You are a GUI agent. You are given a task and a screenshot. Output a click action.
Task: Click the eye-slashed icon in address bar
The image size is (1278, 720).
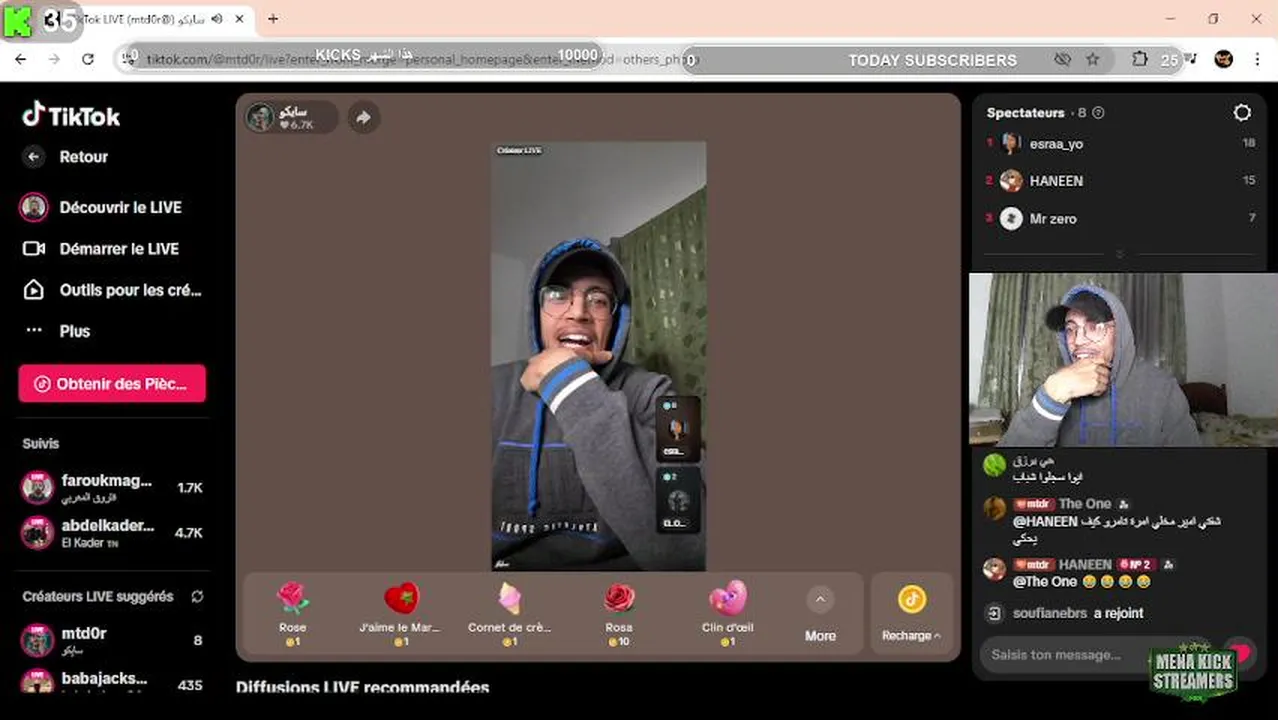point(1063,59)
